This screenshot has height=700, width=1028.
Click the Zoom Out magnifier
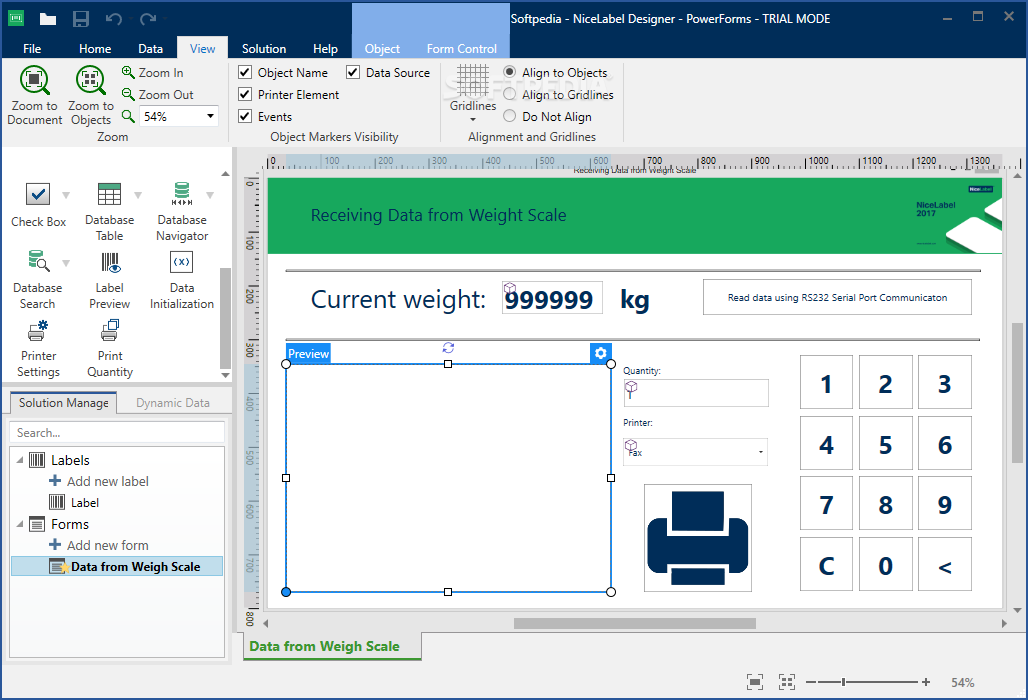click(x=128, y=94)
